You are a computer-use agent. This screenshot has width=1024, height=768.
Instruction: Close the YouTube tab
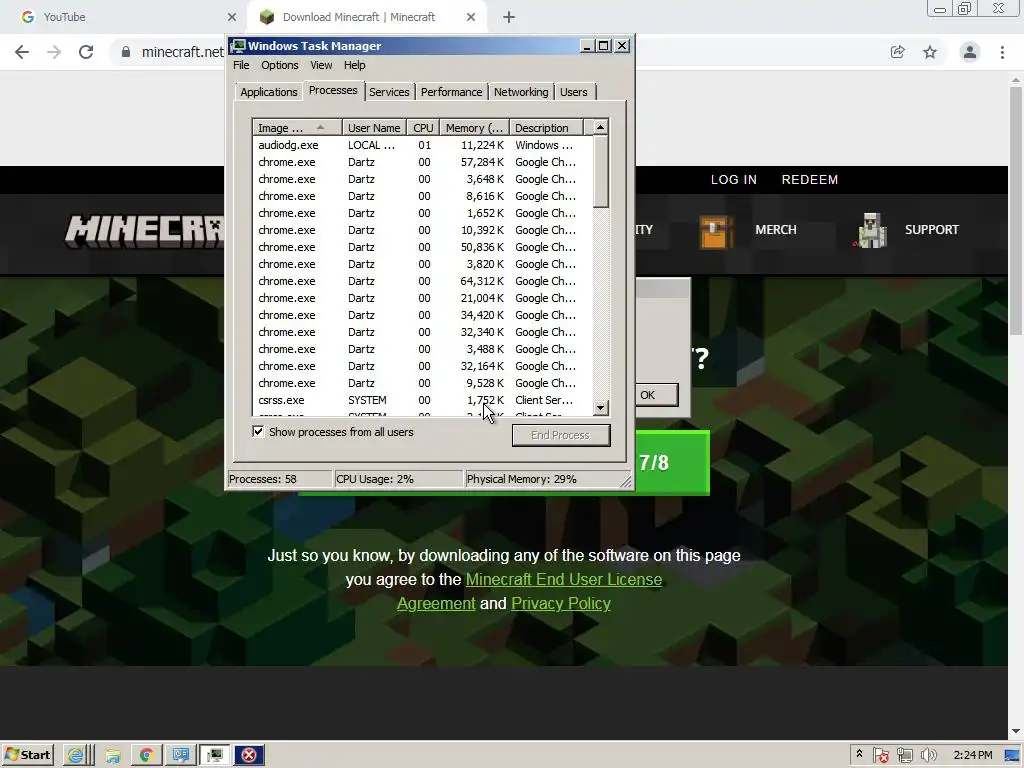[232, 17]
